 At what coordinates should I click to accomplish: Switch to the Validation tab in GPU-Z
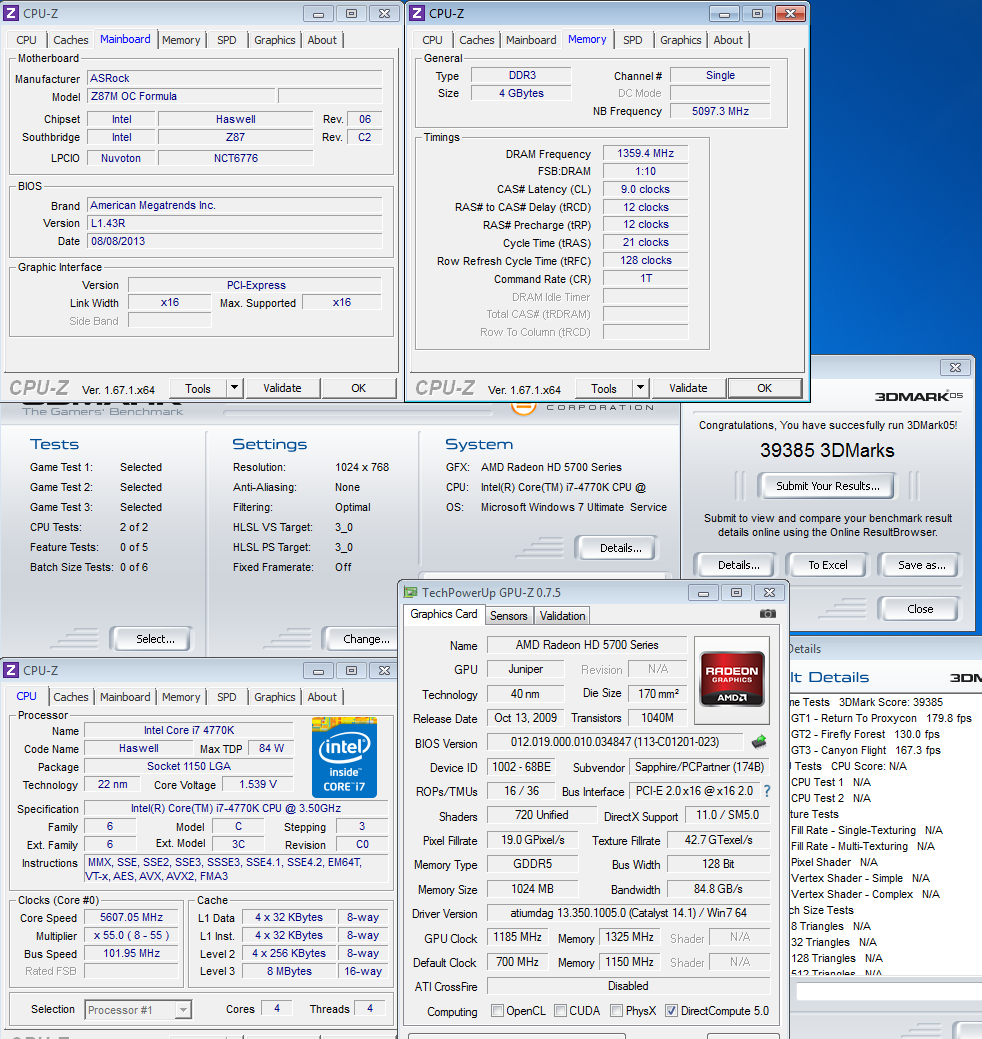[562, 616]
